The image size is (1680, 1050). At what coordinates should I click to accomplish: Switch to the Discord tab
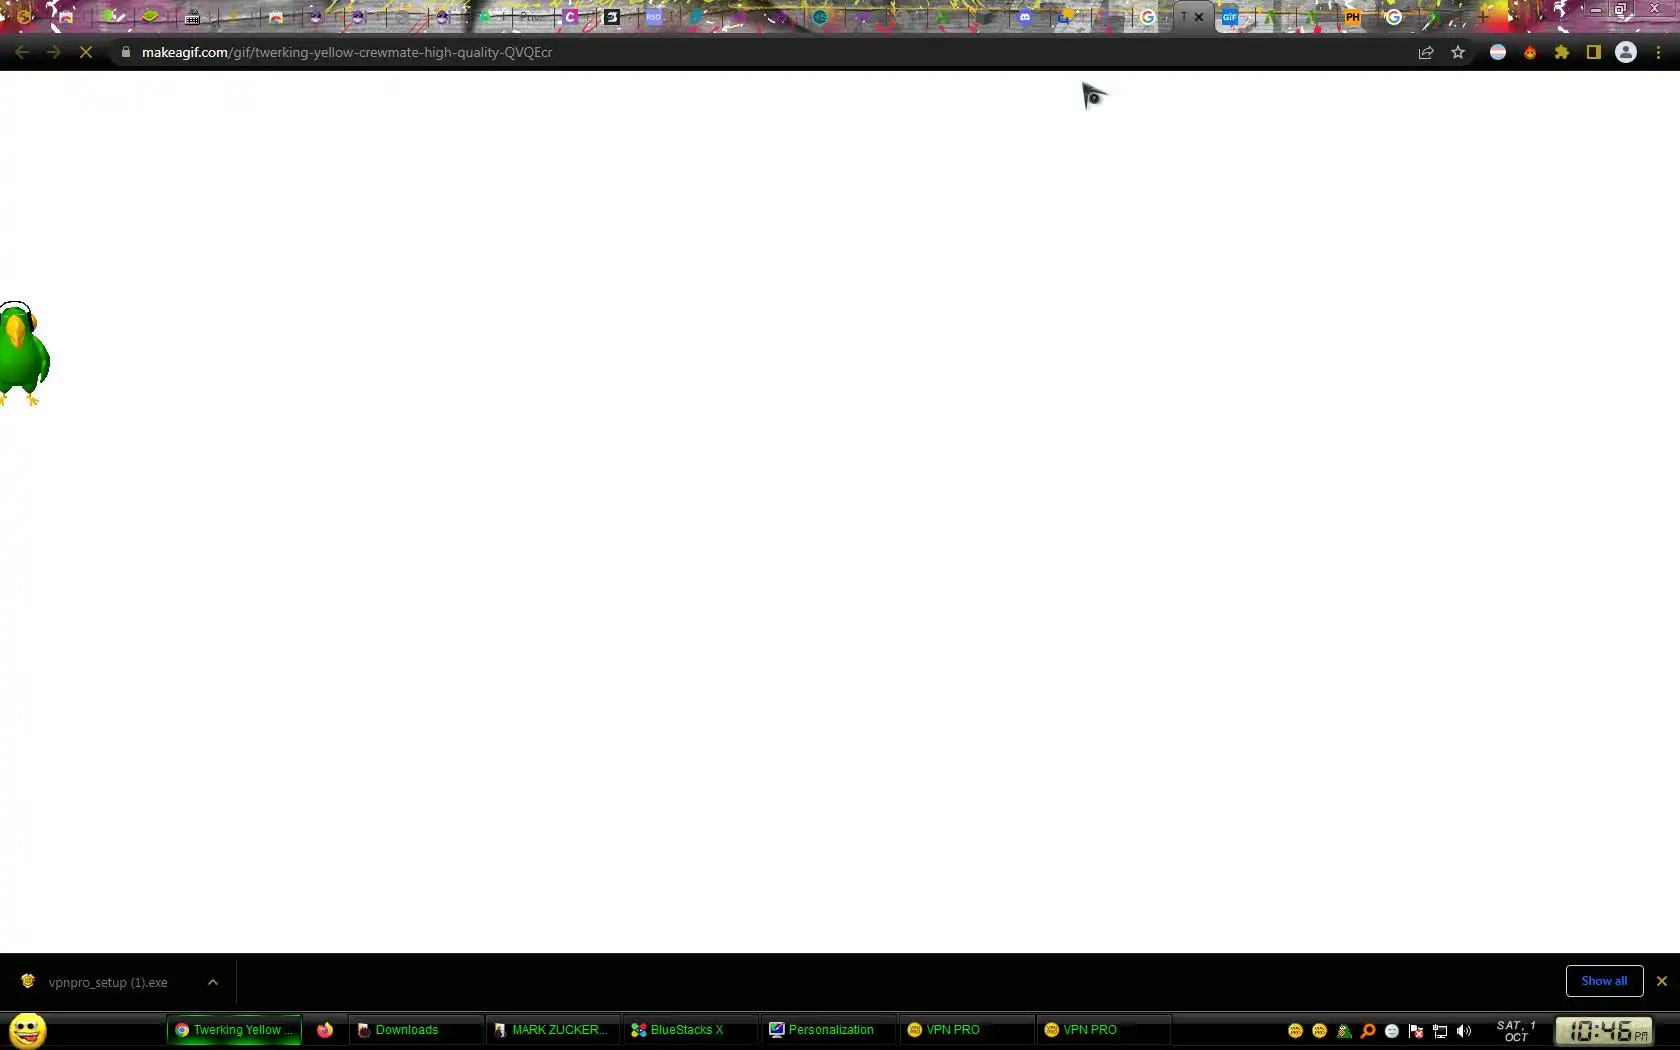[x=1025, y=17]
